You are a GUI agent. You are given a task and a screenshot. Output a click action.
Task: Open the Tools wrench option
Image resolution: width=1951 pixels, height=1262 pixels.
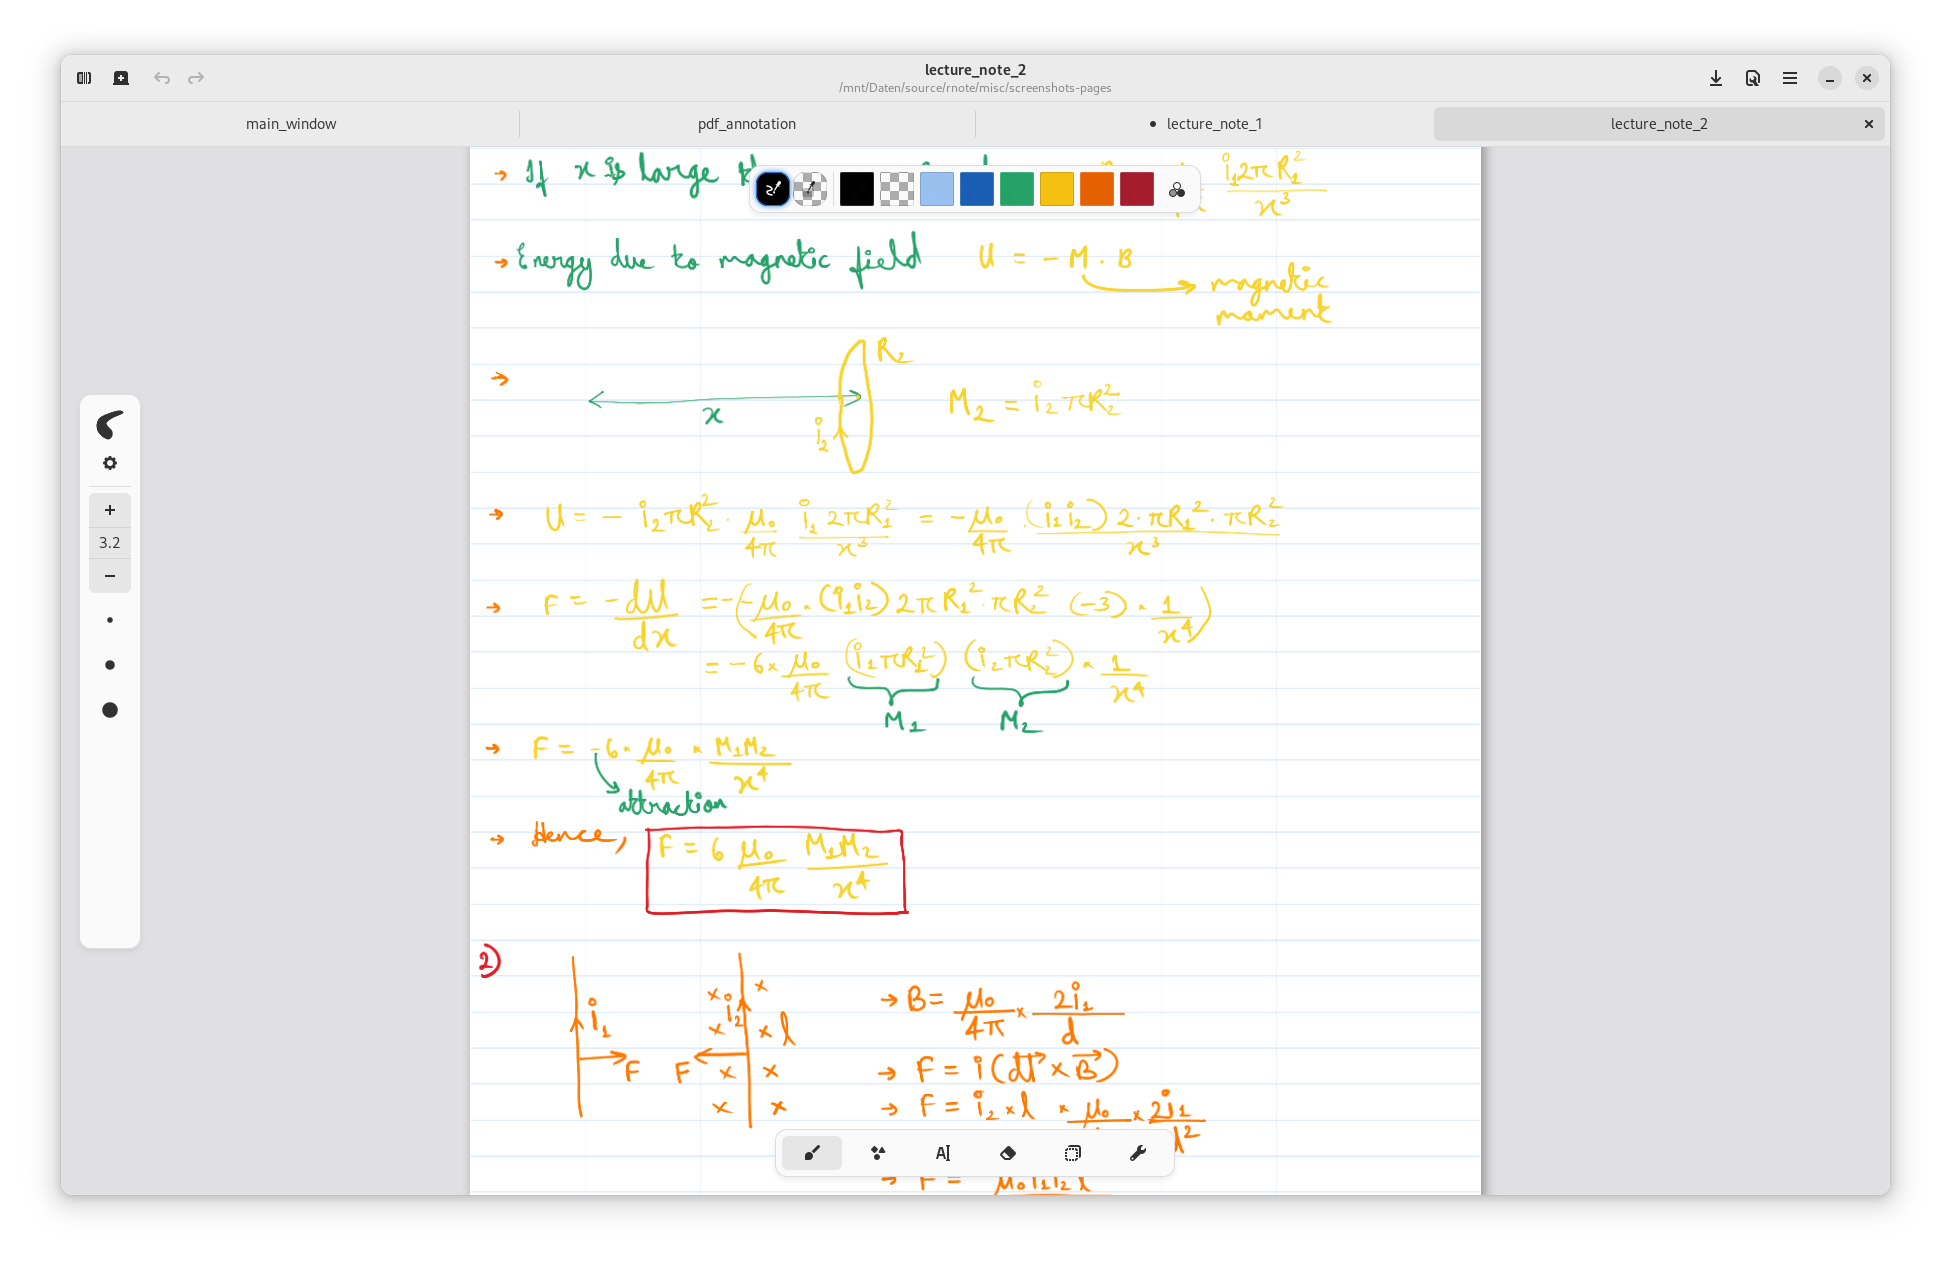tap(1137, 1153)
